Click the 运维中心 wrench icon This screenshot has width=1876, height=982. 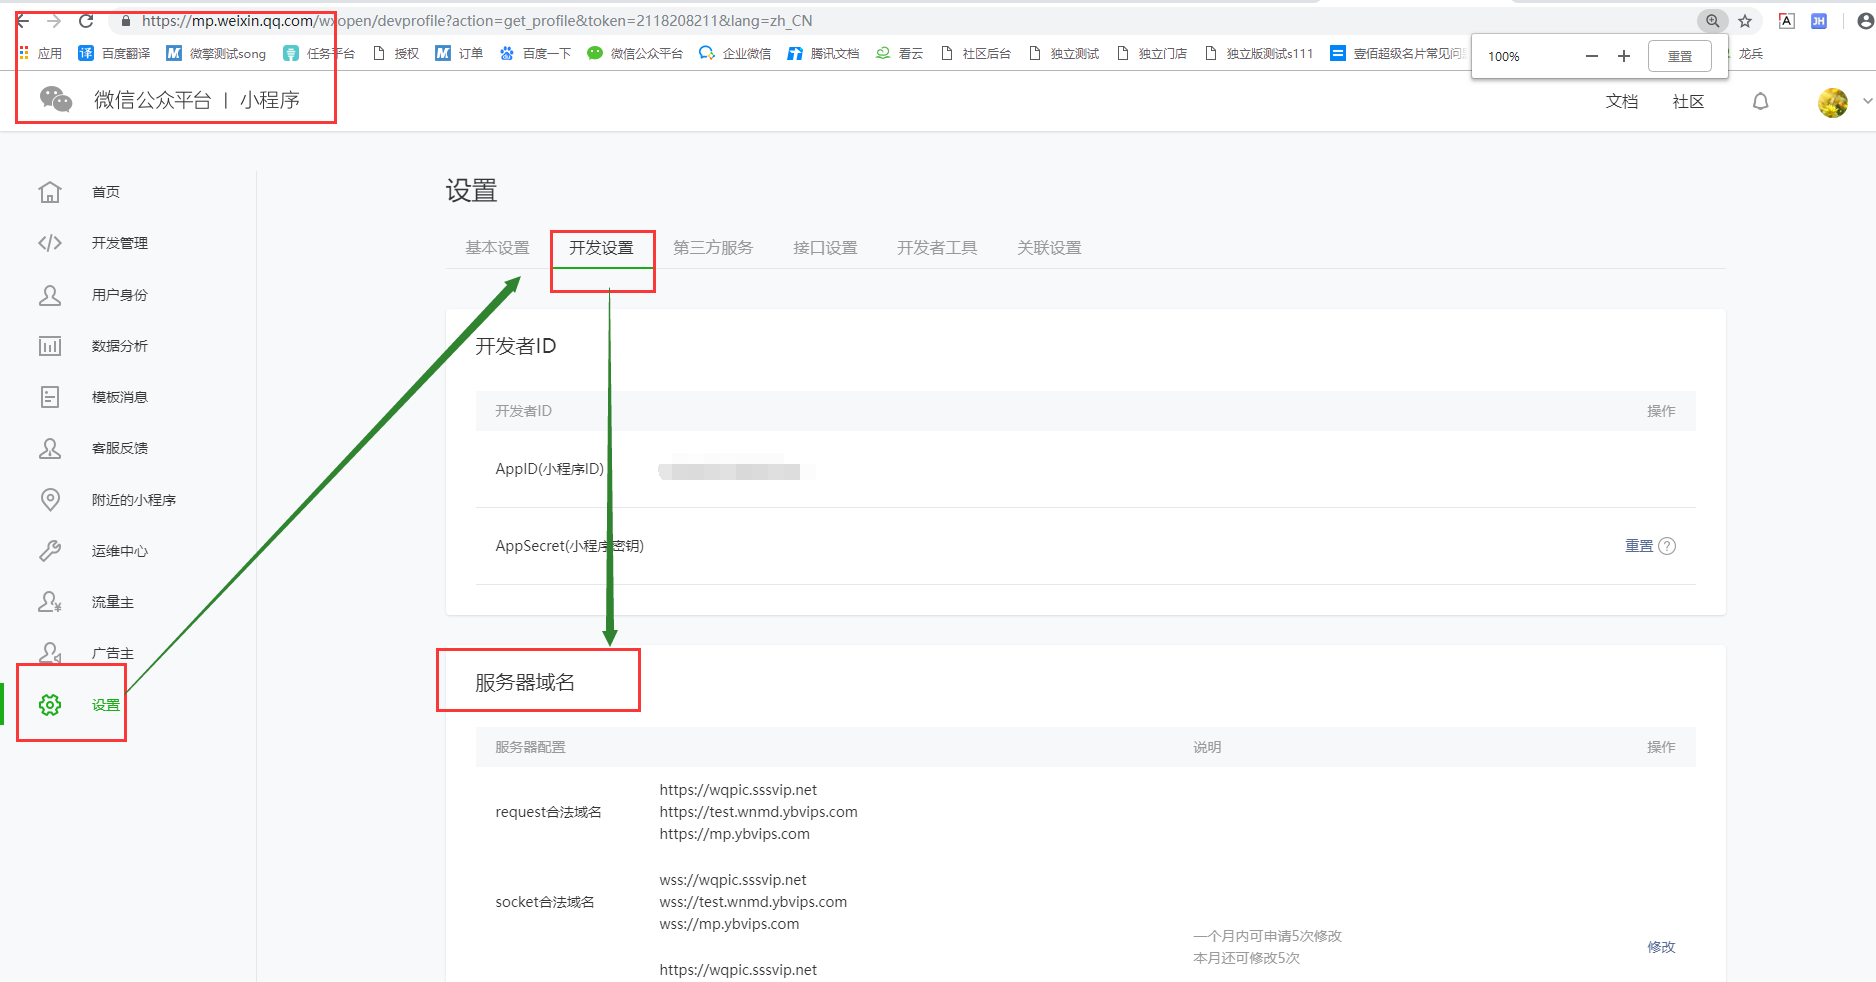50,551
